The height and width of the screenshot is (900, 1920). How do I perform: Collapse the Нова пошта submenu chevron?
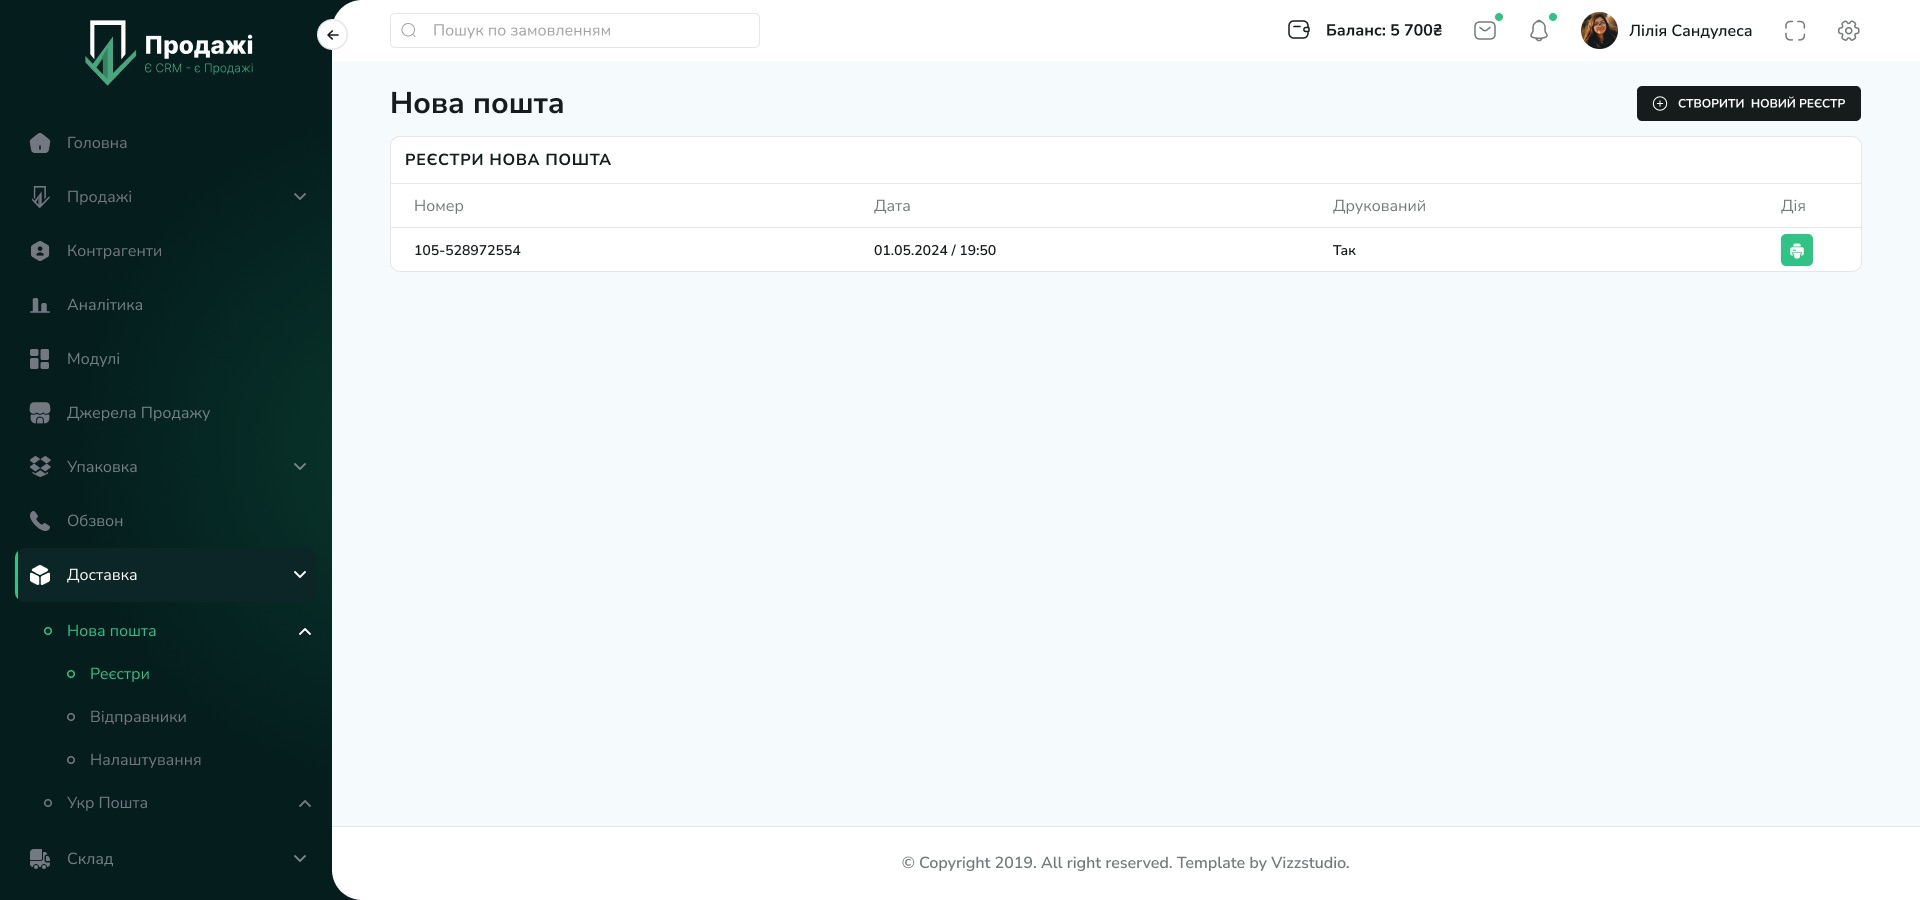coord(305,631)
